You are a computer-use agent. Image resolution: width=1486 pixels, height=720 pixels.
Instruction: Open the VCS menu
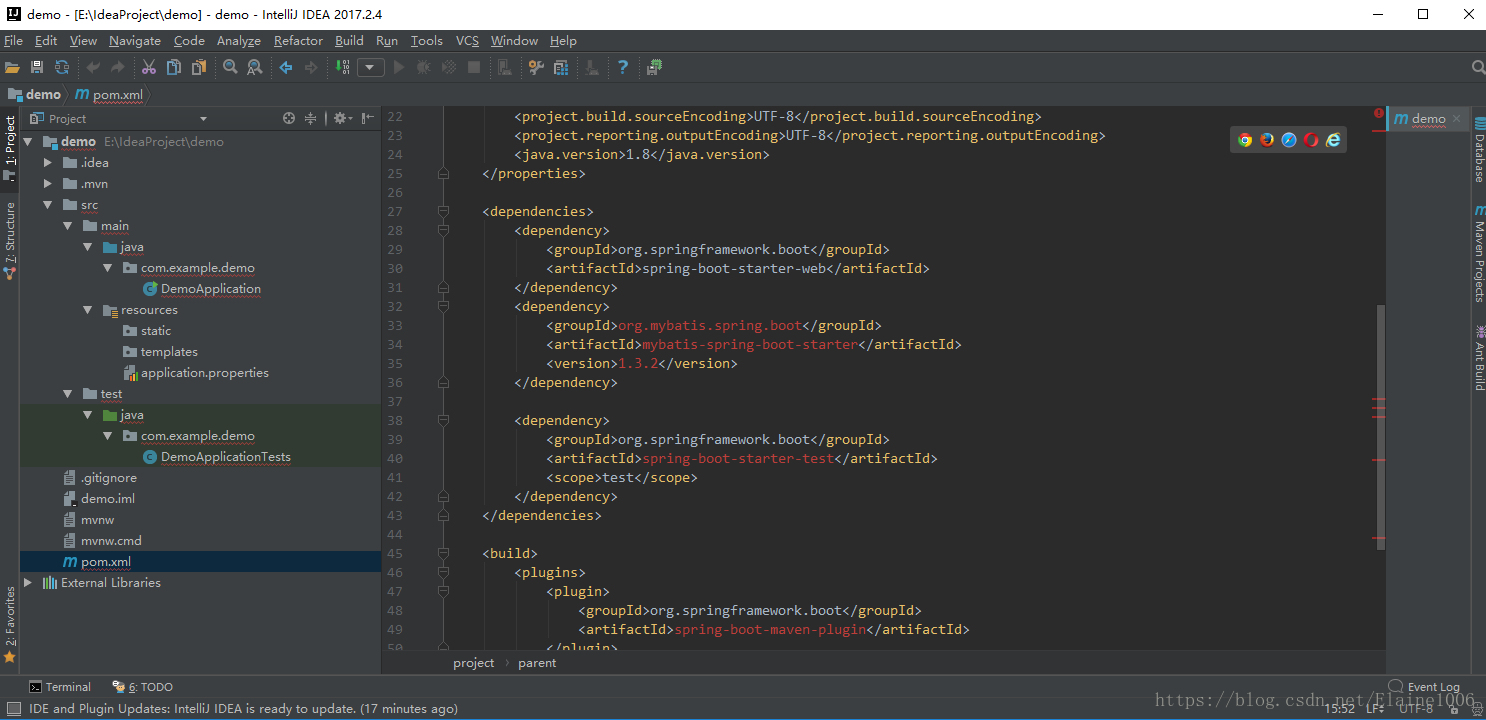point(468,41)
